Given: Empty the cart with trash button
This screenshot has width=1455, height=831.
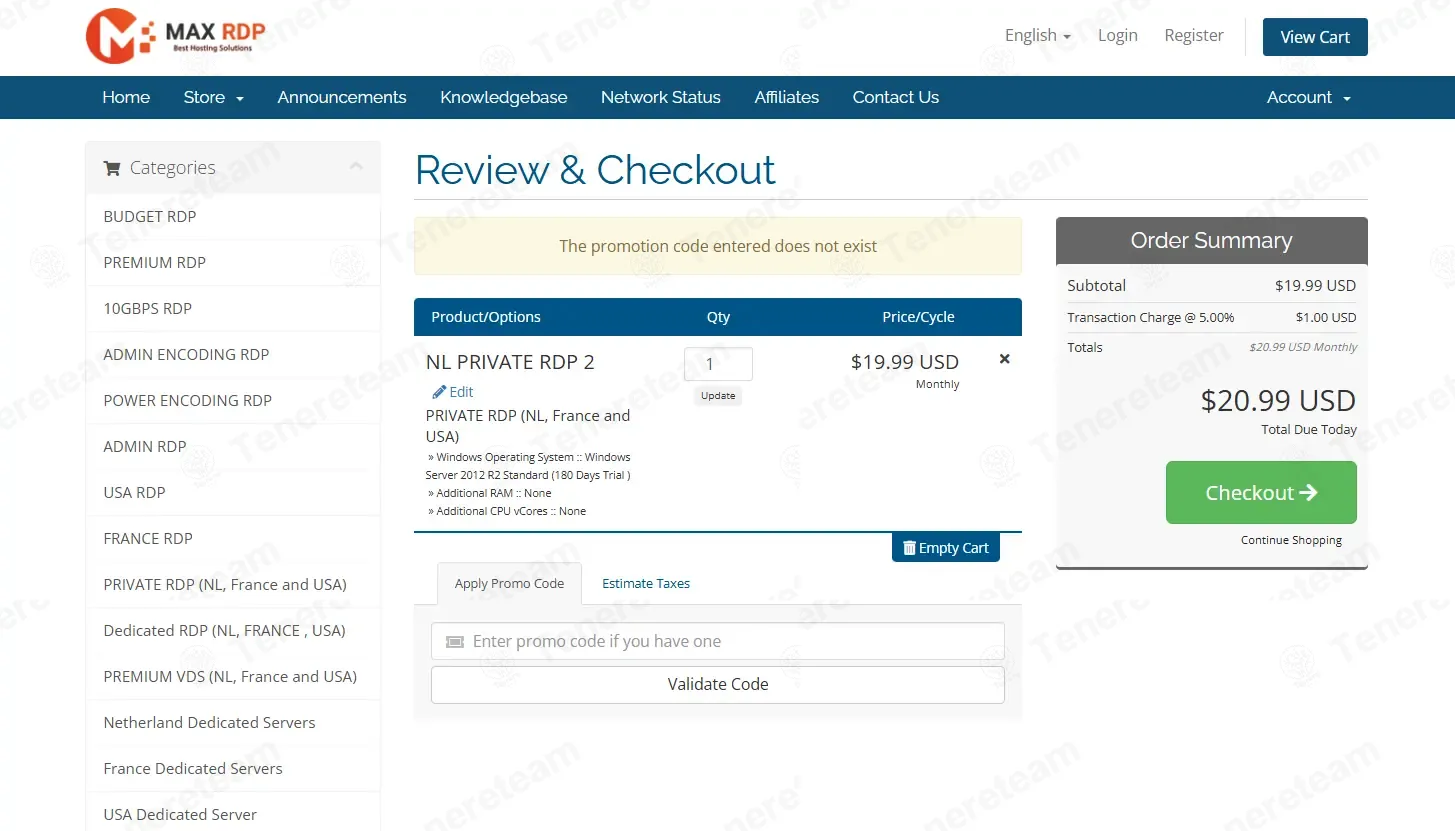Looking at the screenshot, I should pyautogui.click(x=945, y=548).
